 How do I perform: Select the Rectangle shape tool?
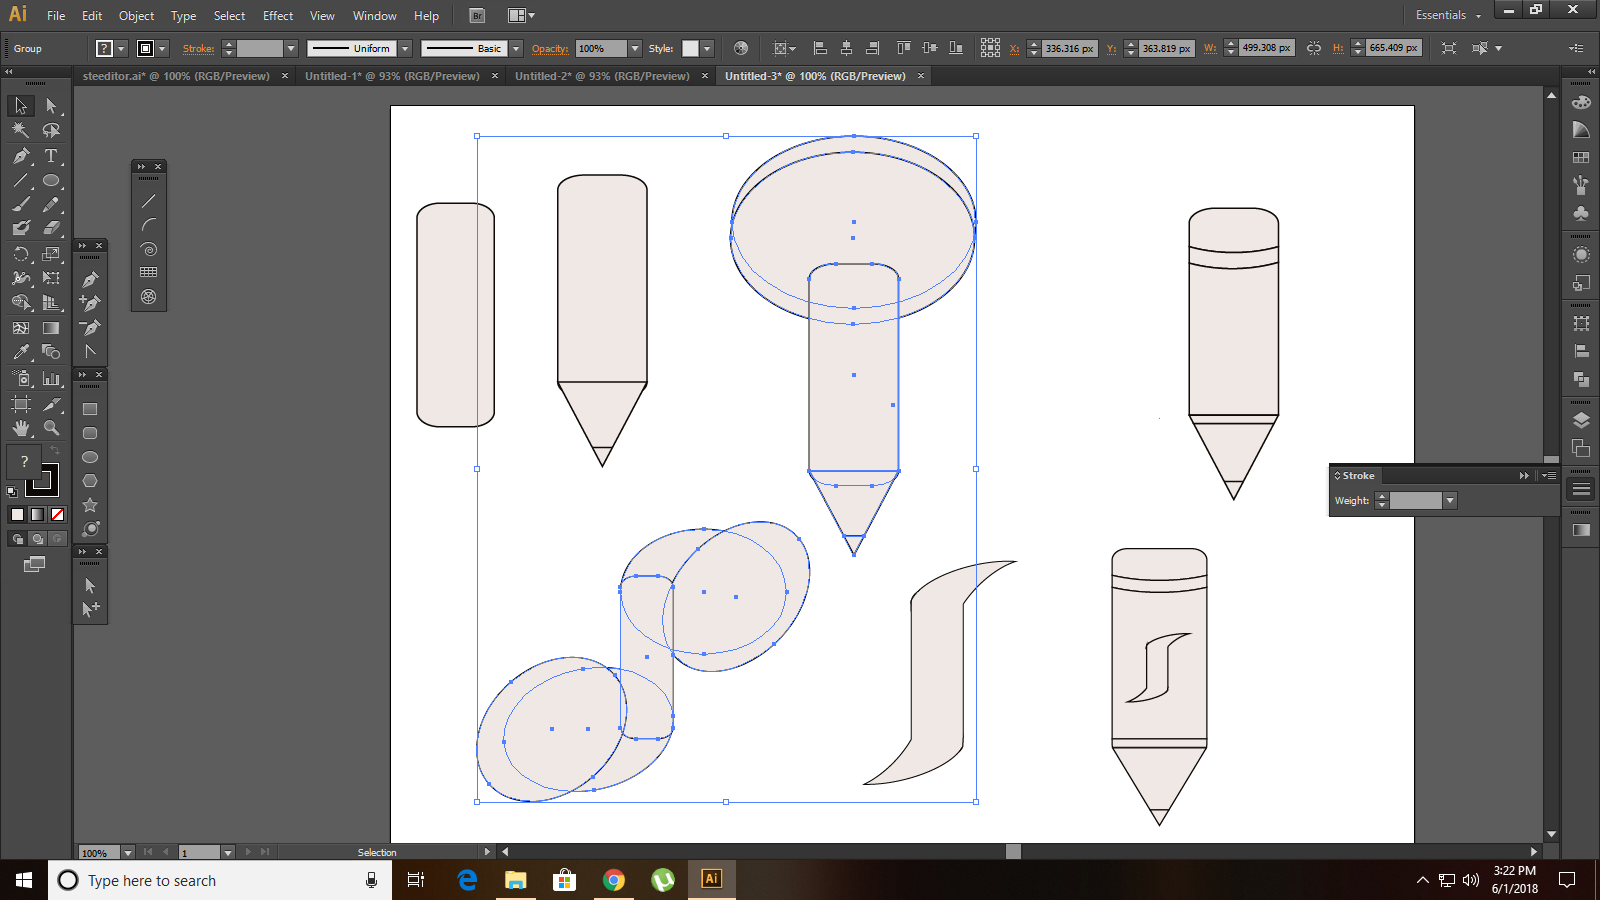pyautogui.click(x=90, y=407)
